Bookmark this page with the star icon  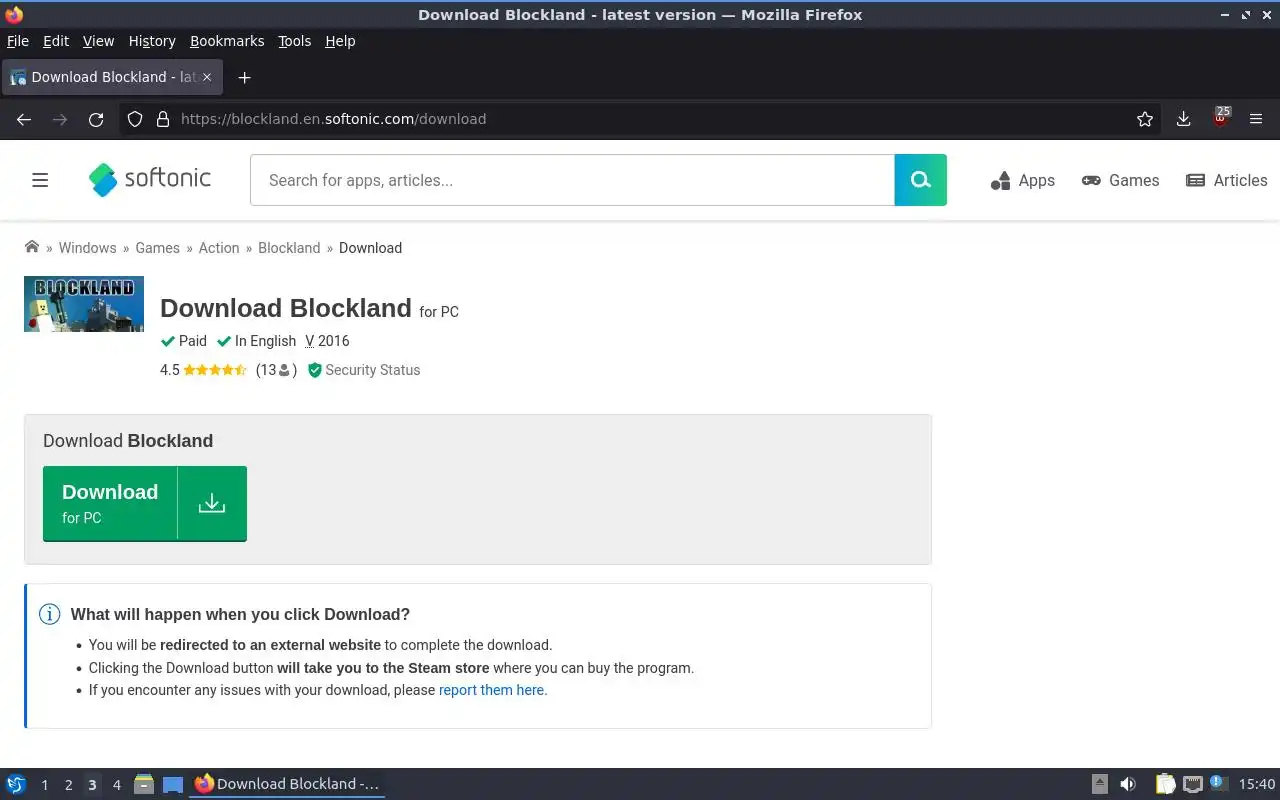[1145, 119]
